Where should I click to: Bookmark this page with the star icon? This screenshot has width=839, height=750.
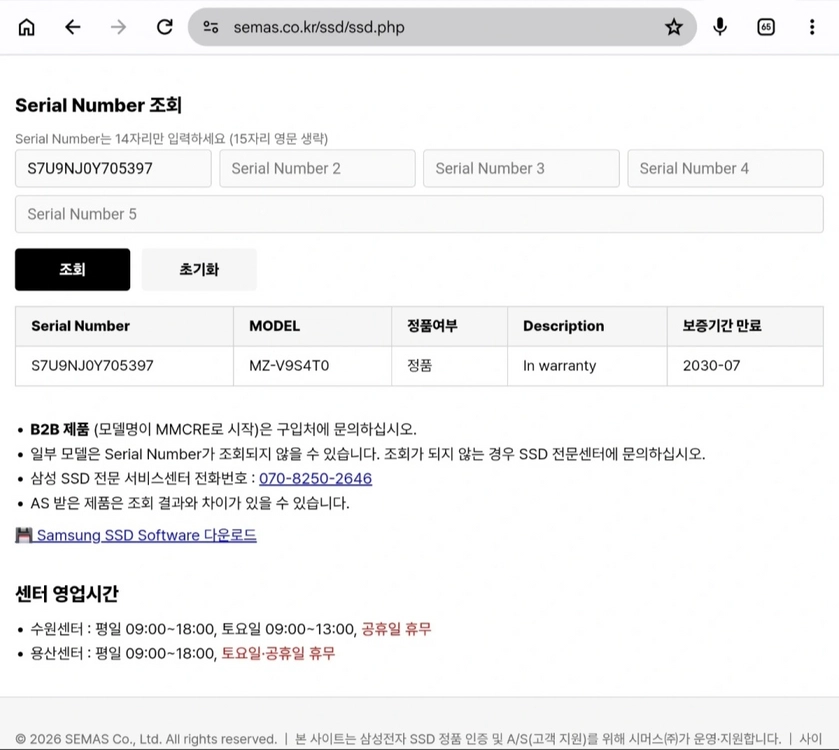(x=674, y=27)
